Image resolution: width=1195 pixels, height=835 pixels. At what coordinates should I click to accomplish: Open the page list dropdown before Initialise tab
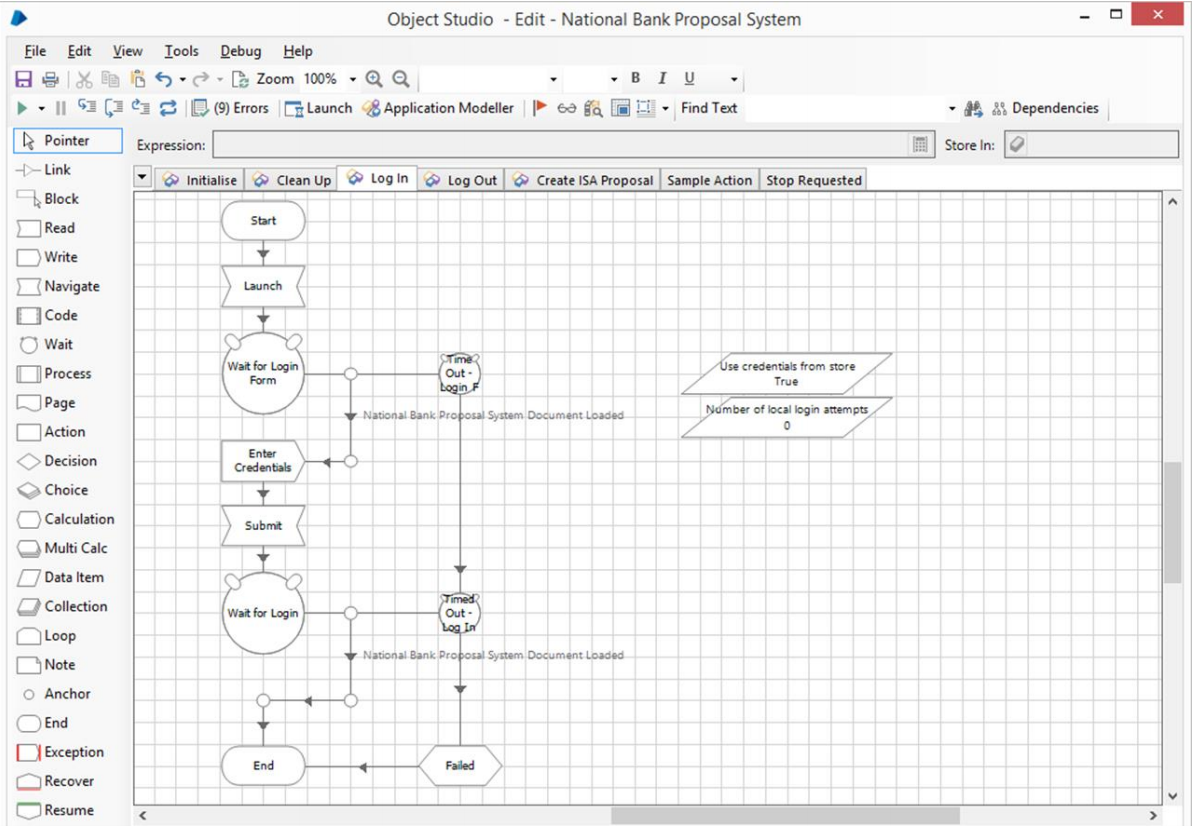click(143, 178)
